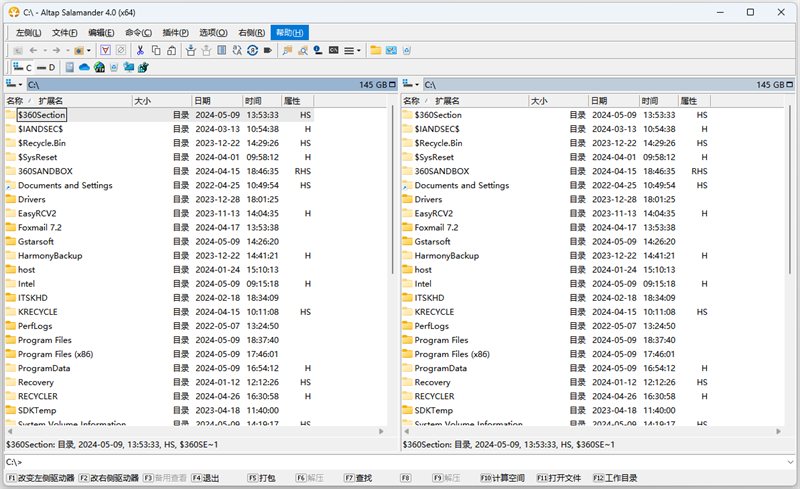Click F5 打包 button

pos(261,478)
